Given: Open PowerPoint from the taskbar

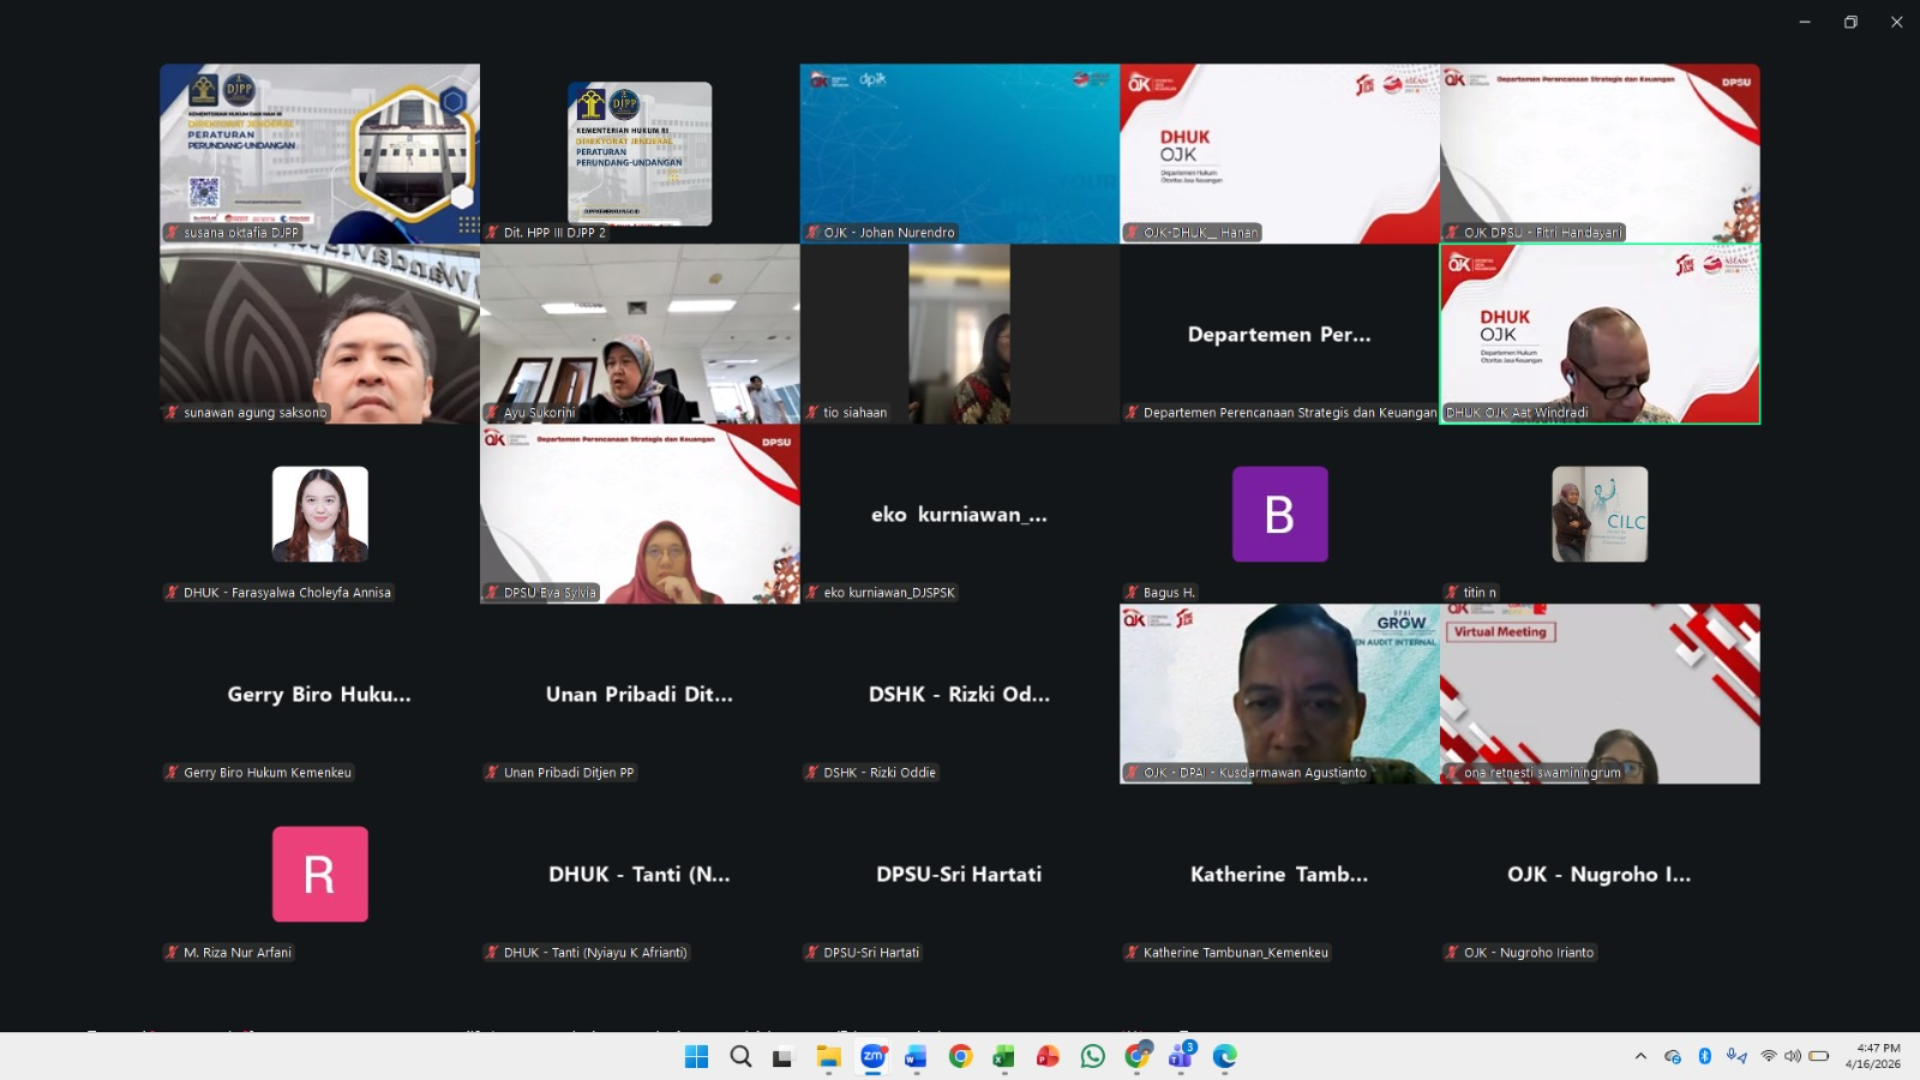Looking at the screenshot, I should coord(1047,1056).
